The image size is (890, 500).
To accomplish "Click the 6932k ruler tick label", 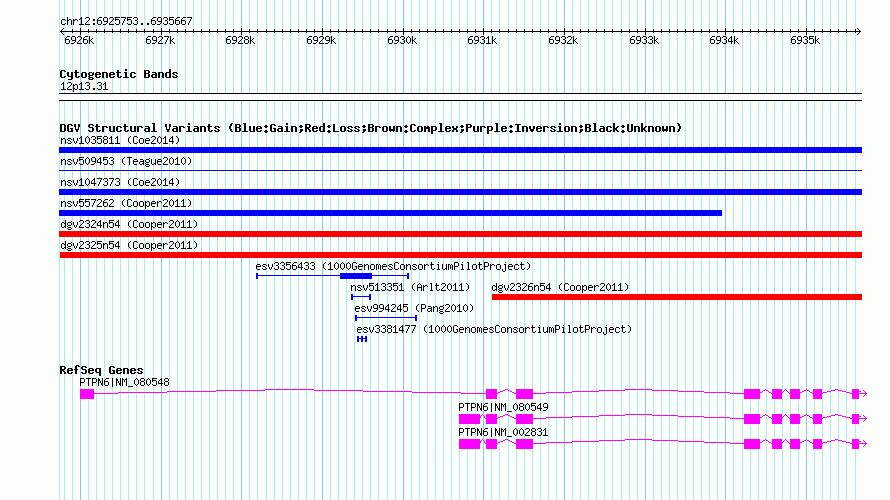I will click(563, 40).
